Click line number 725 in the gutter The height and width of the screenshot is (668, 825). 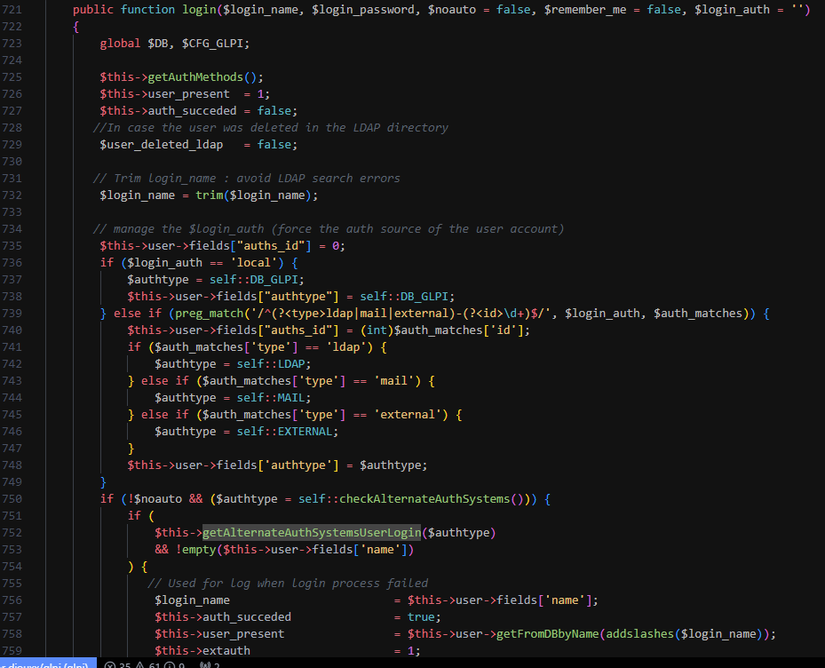(x=12, y=77)
